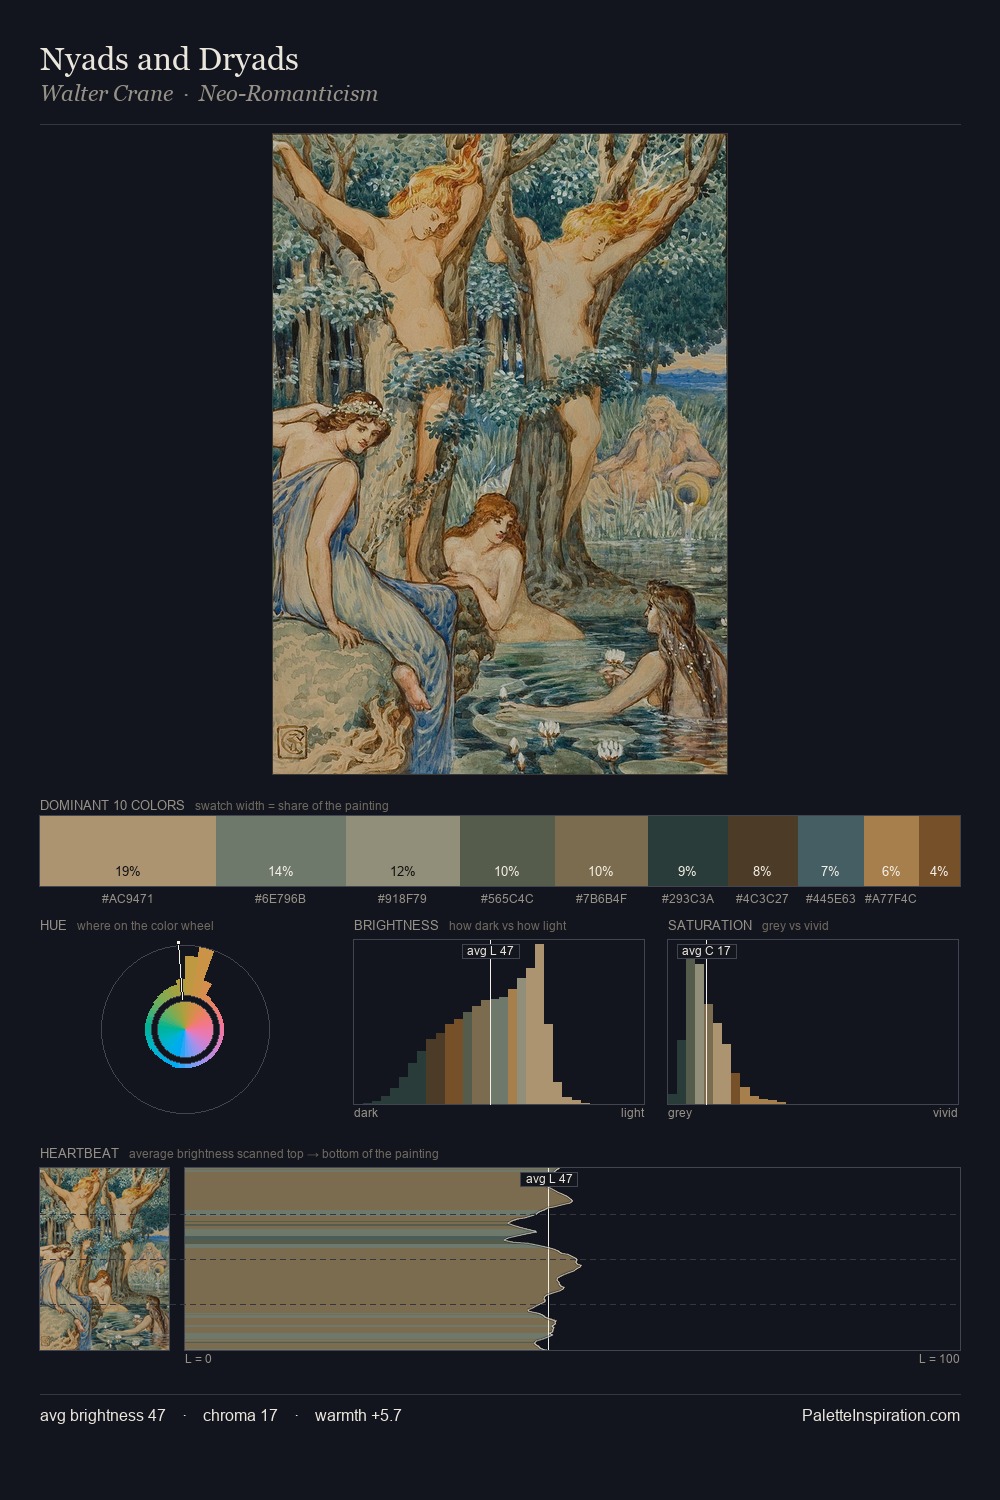Screen dimensions: 1000x1500
Task: Click the main Nyads and Dryads painting
Action: tap(500, 454)
